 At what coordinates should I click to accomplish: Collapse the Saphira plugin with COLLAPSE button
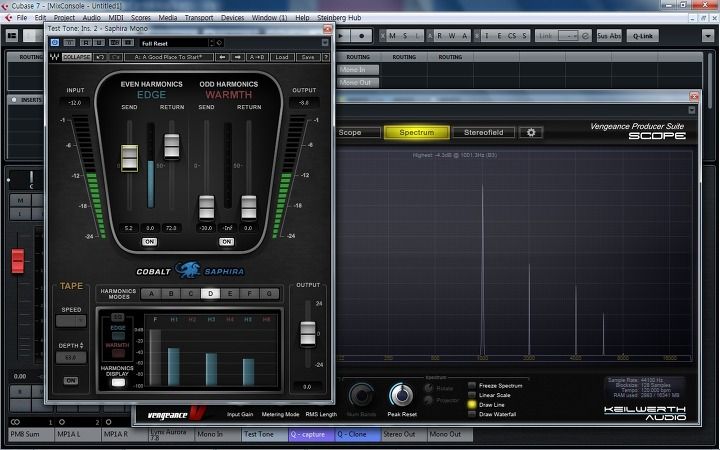77,57
